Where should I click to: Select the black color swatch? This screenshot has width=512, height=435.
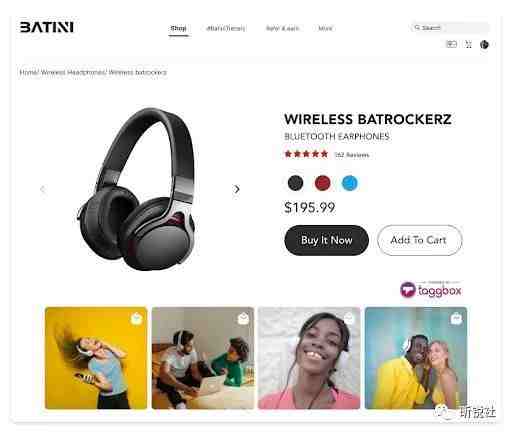pyautogui.click(x=295, y=183)
